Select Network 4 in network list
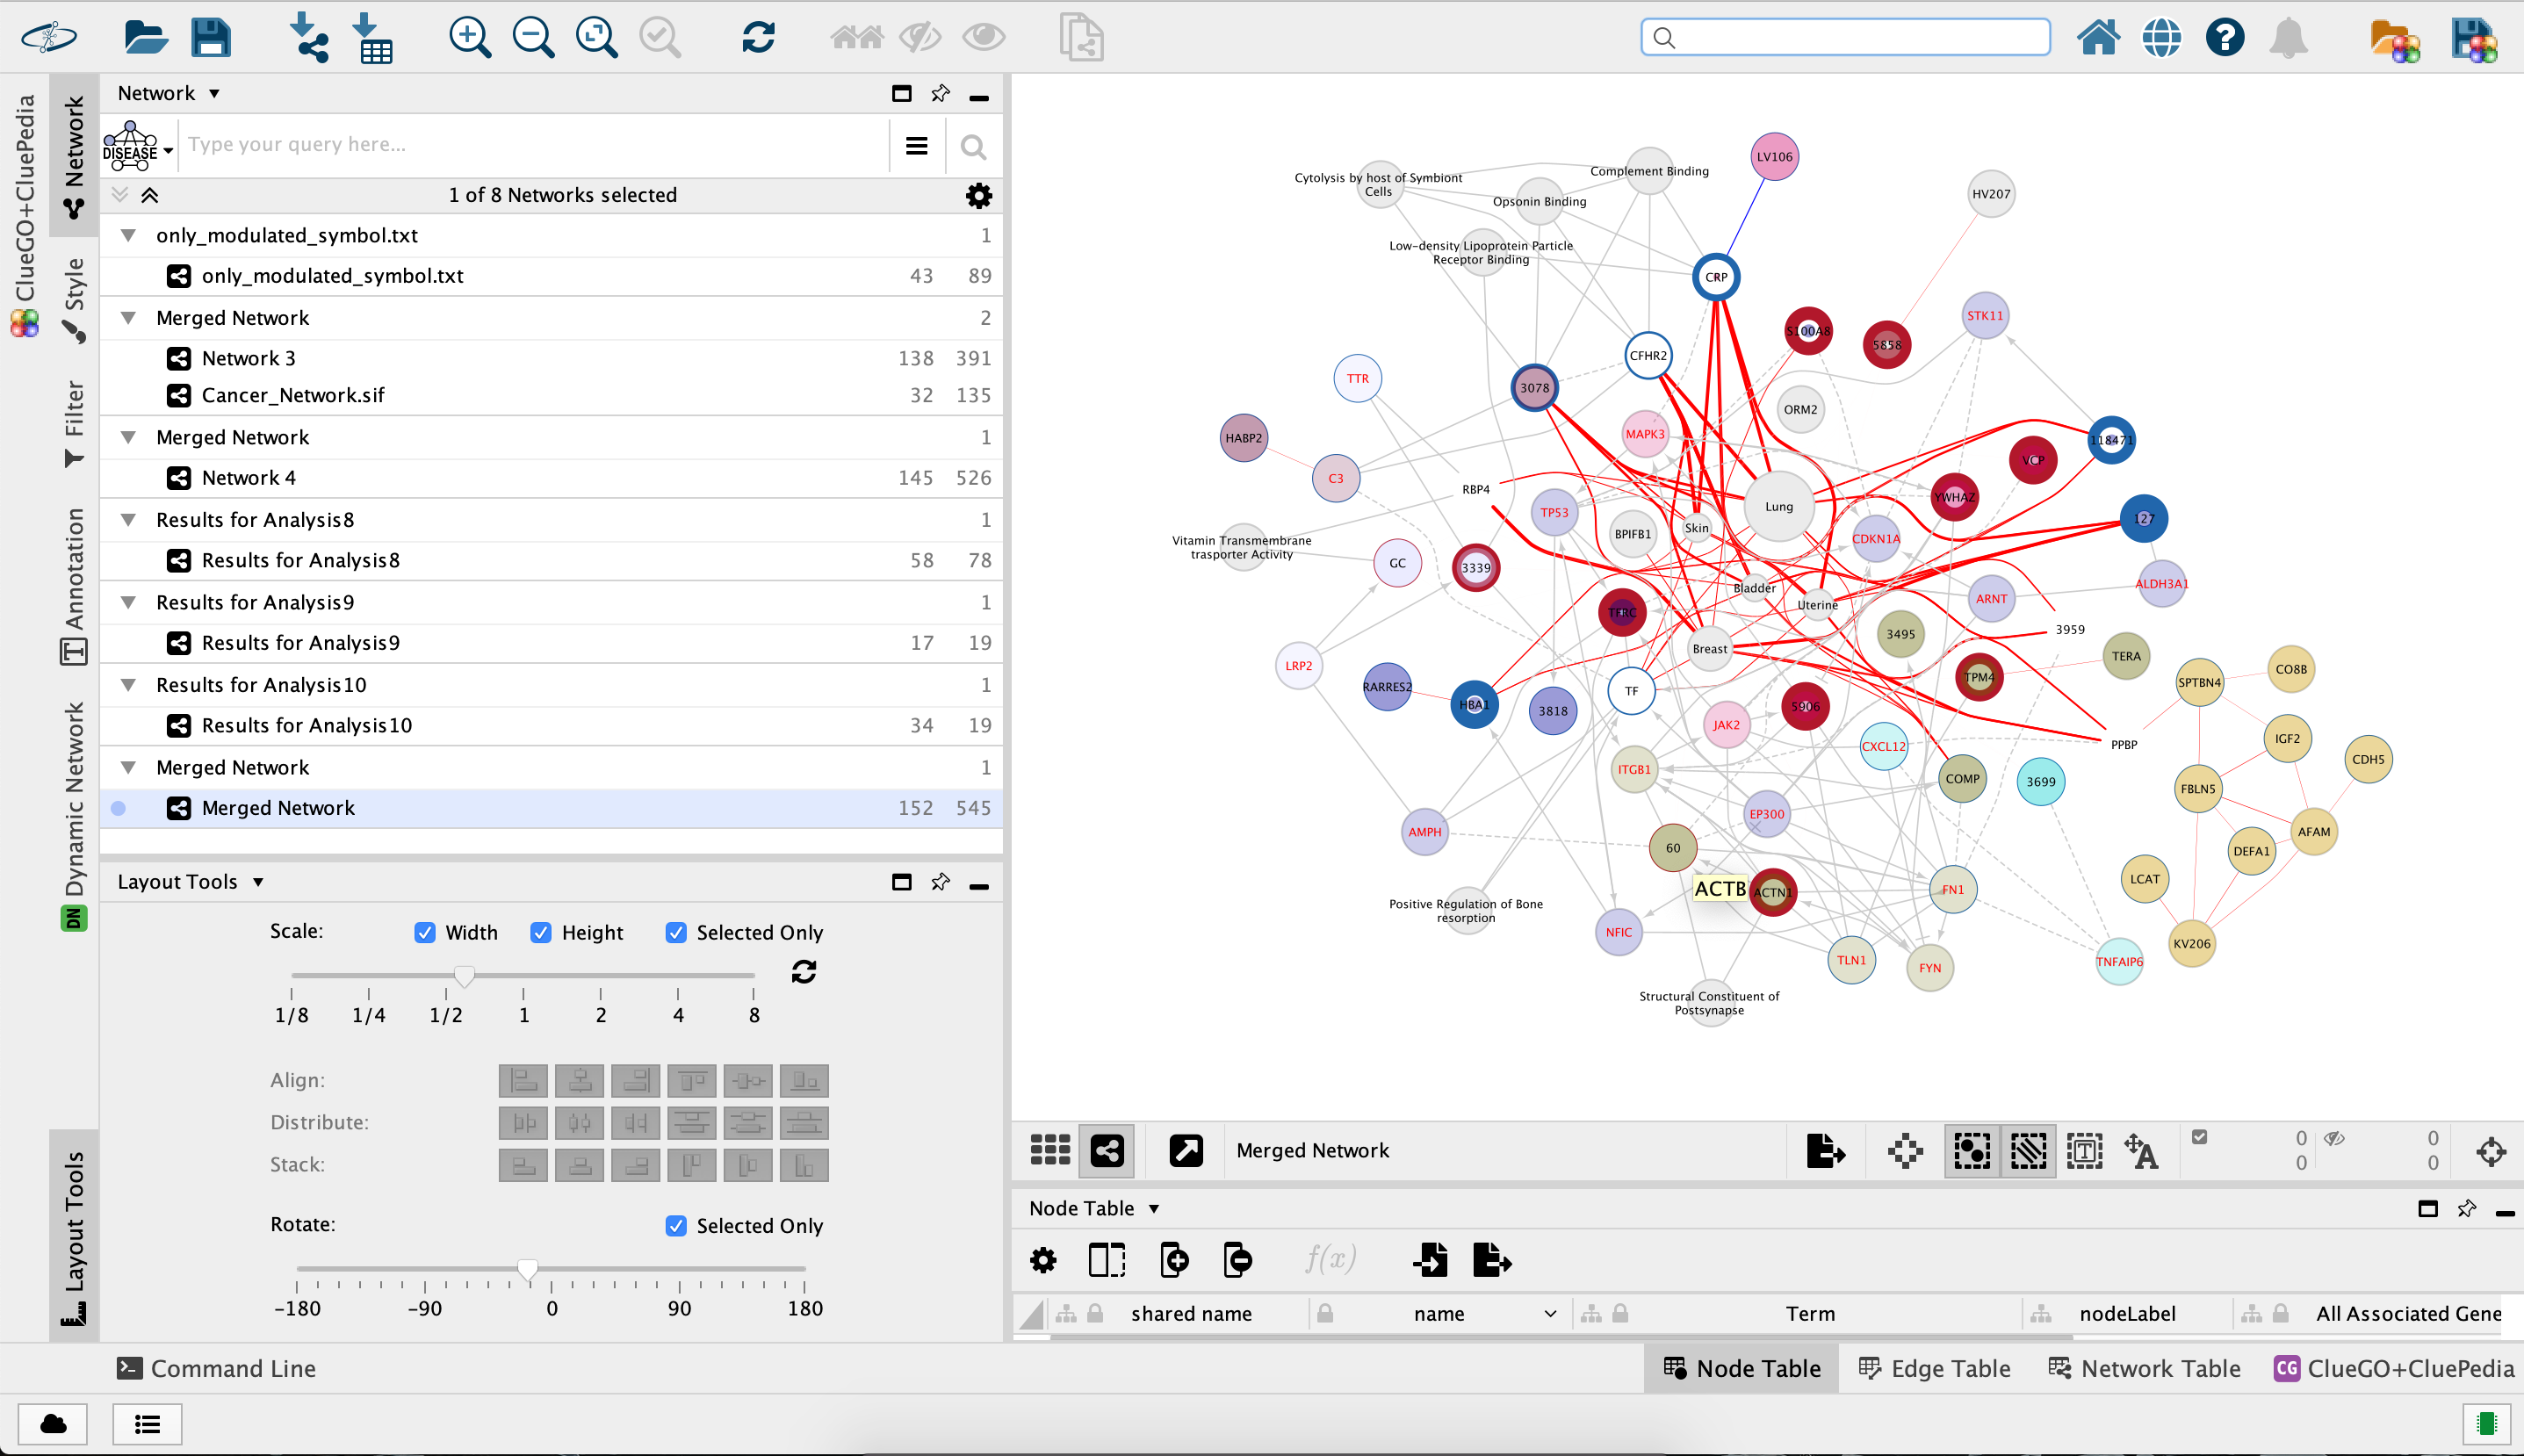This screenshot has width=2524, height=1456. pyautogui.click(x=552, y=478)
